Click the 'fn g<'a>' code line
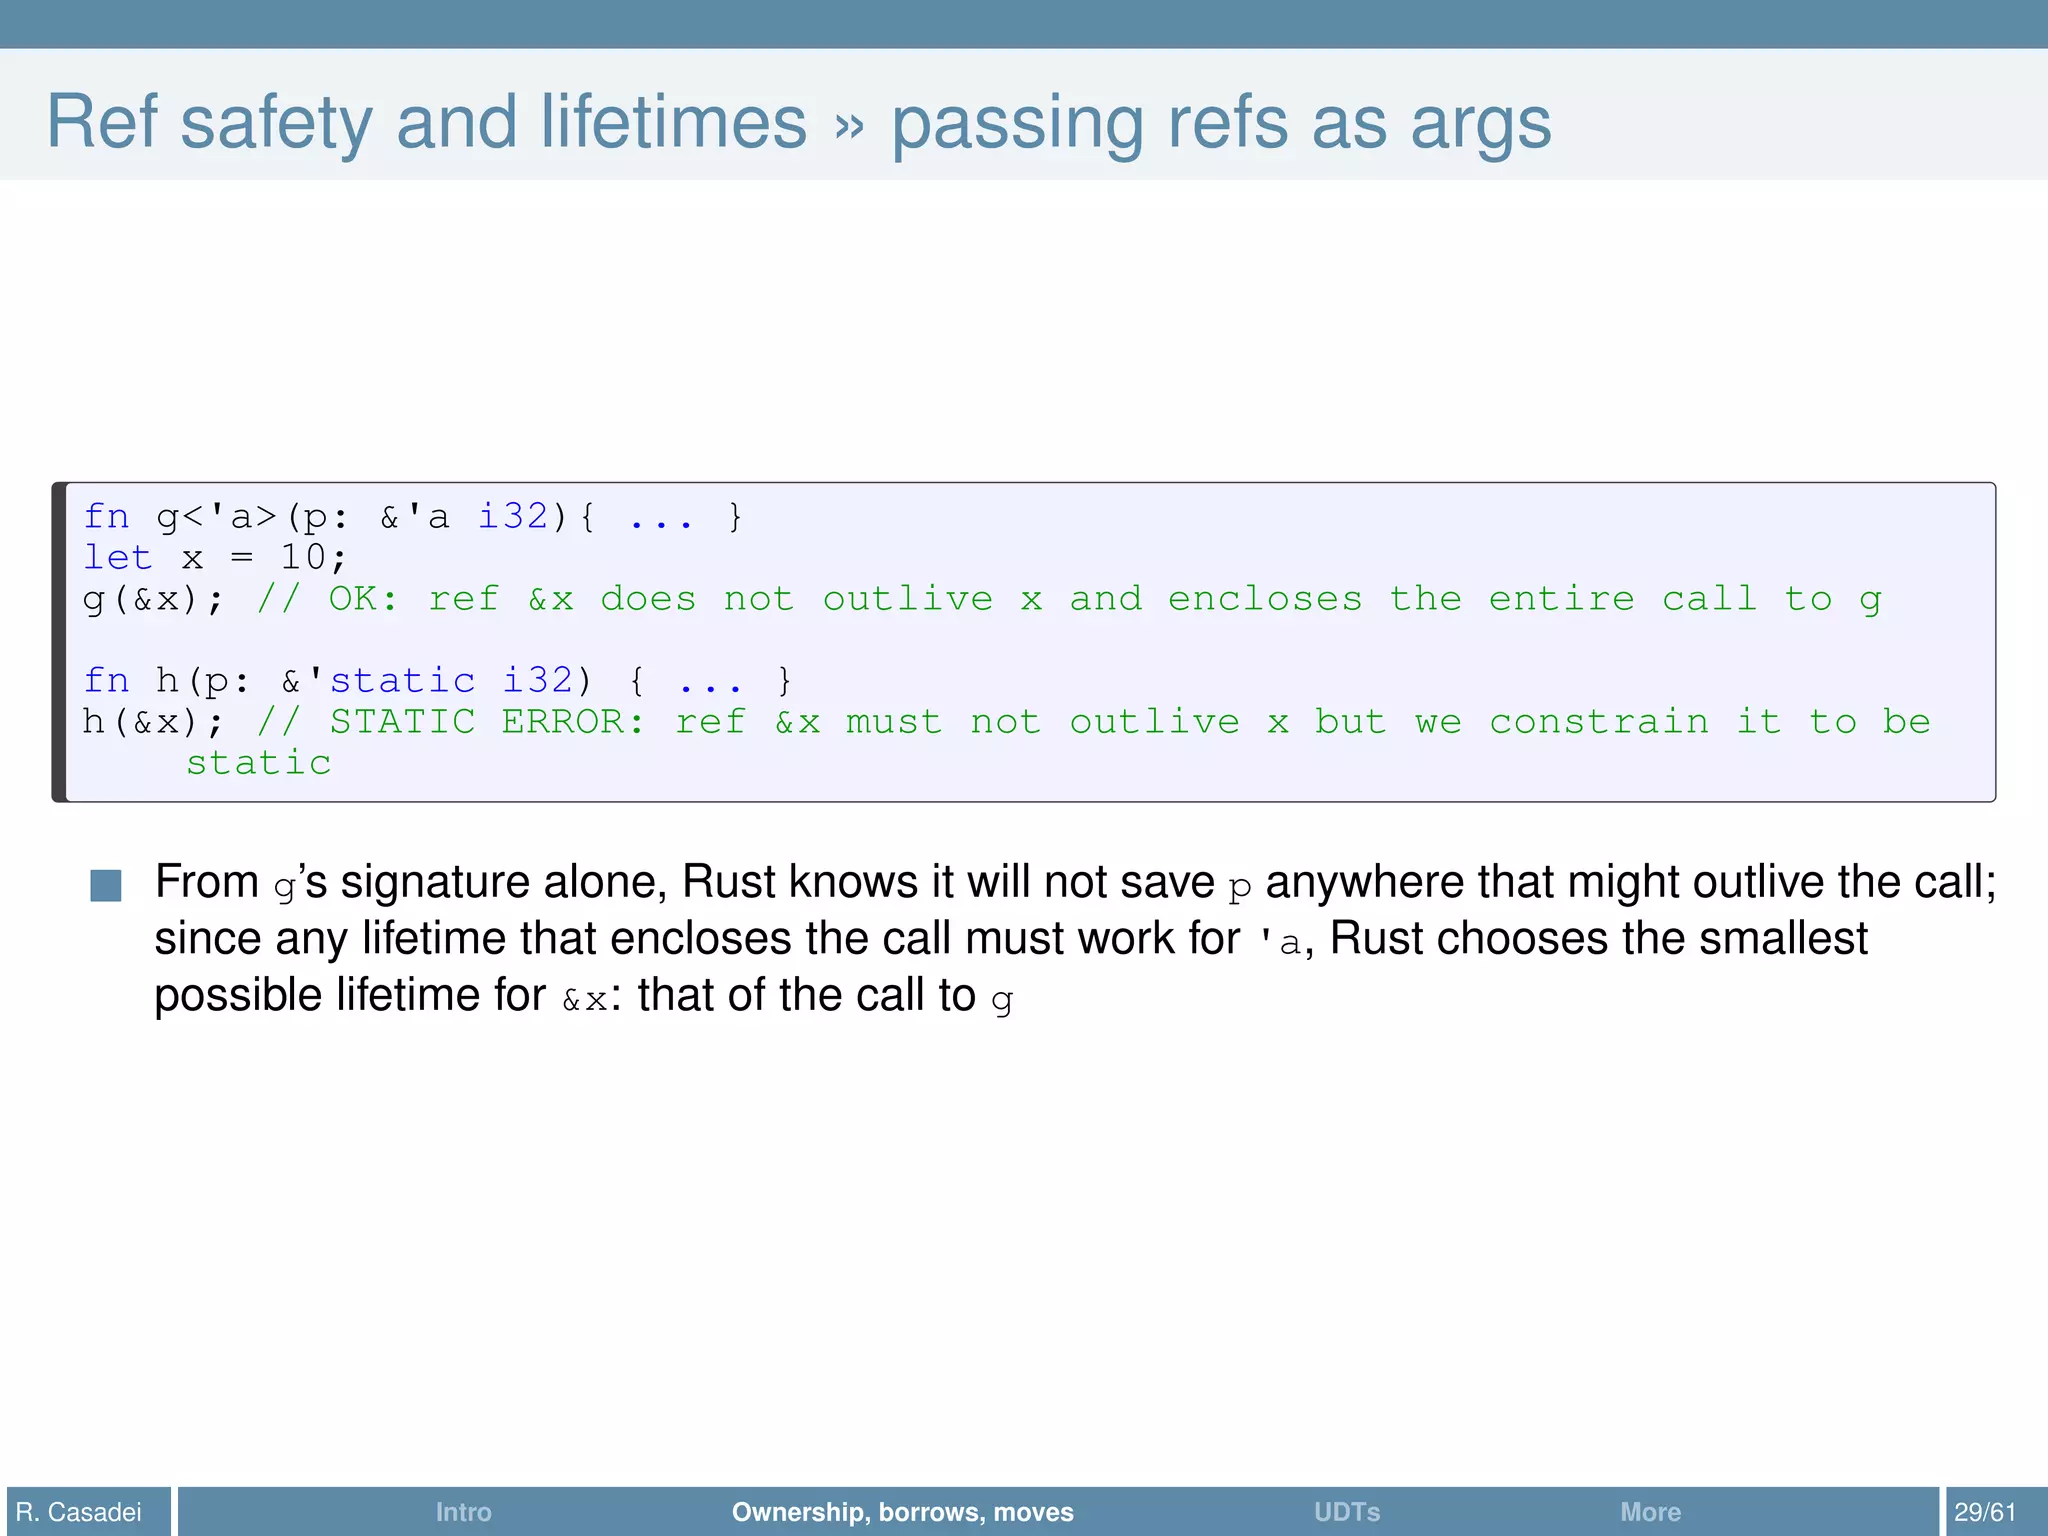 pyautogui.click(x=412, y=517)
